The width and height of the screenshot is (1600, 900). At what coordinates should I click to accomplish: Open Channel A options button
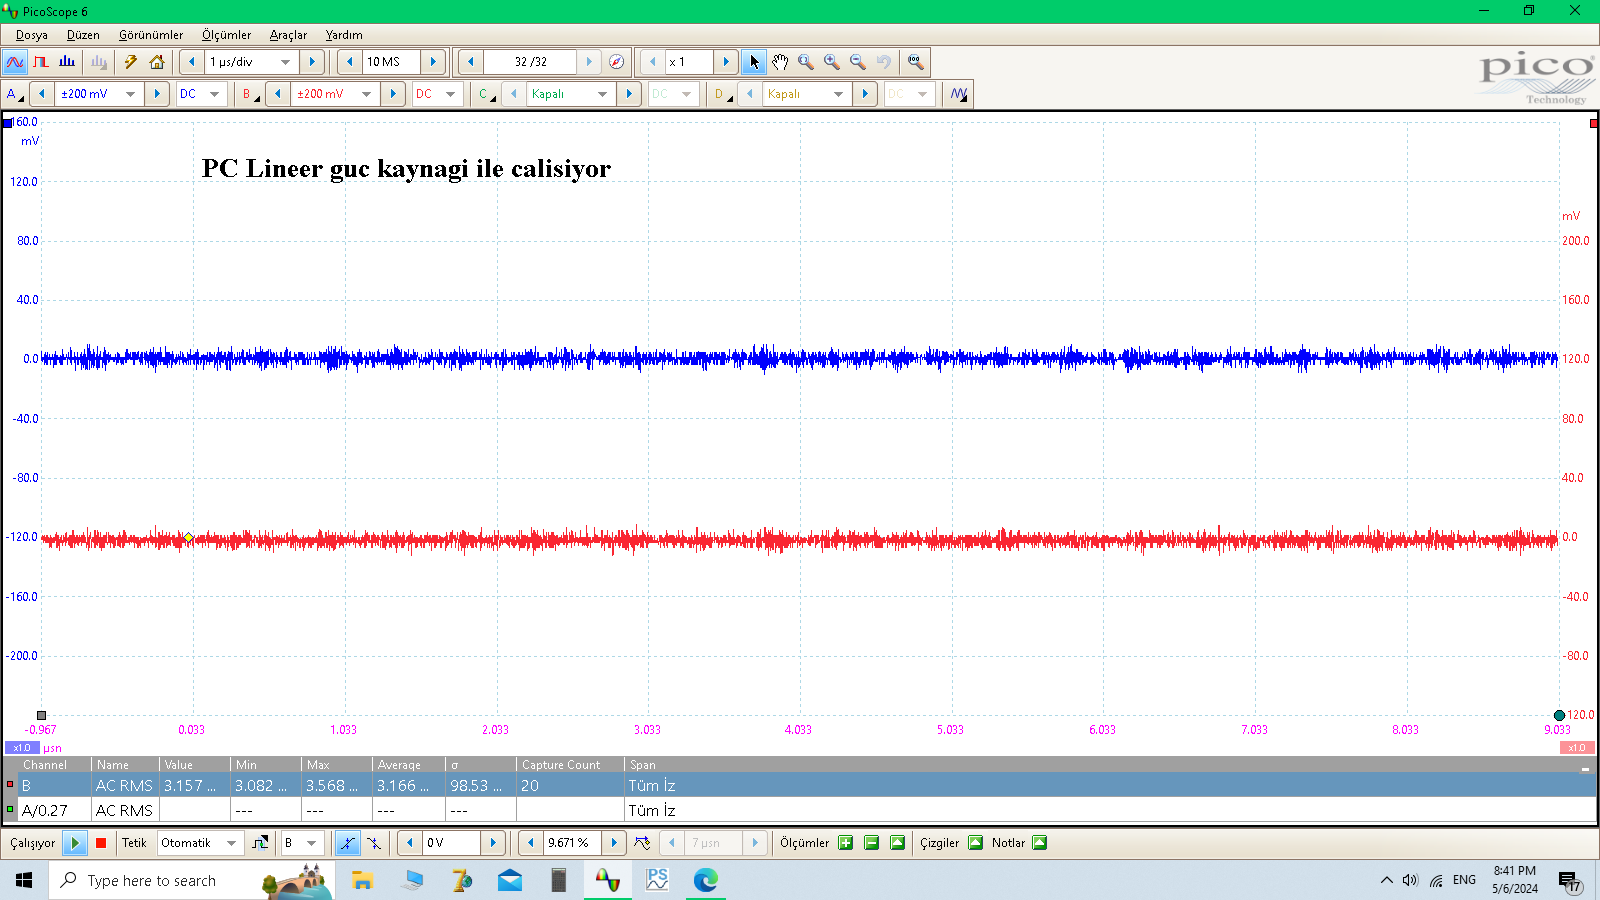click(x=14, y=94)
